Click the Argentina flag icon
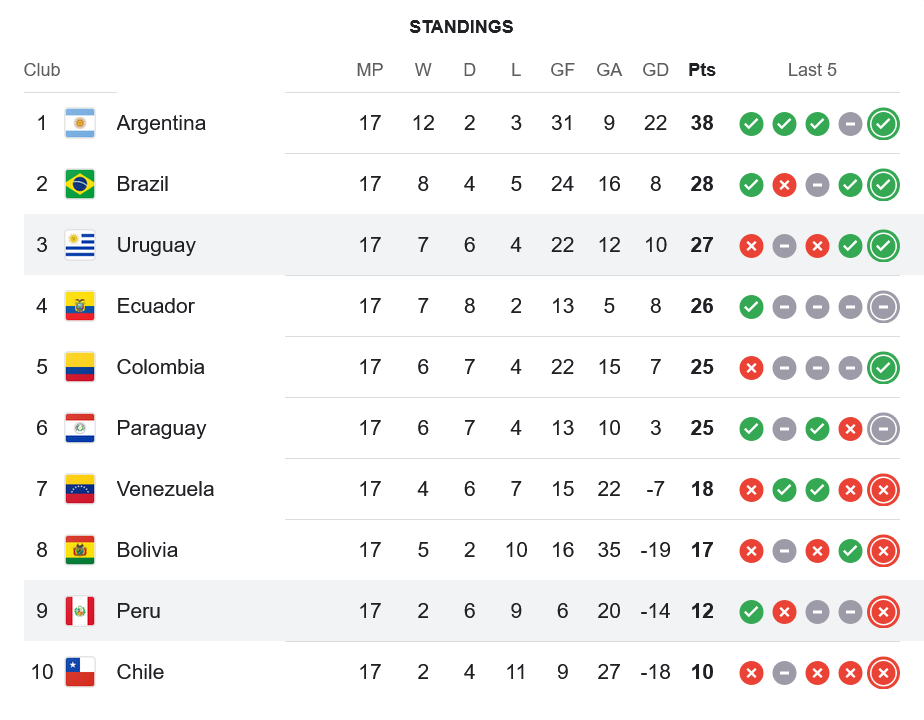924x720 pixels. 80,123
